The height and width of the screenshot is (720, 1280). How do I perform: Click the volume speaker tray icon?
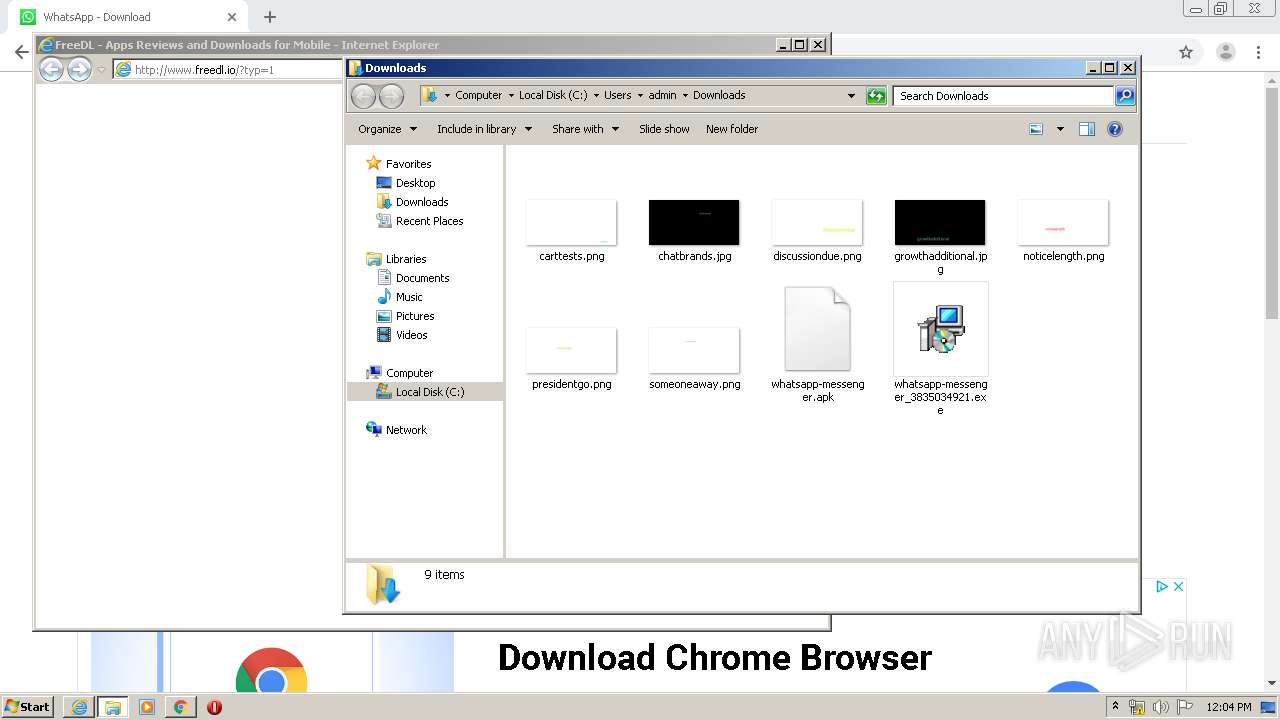(x=1161, y=707)
